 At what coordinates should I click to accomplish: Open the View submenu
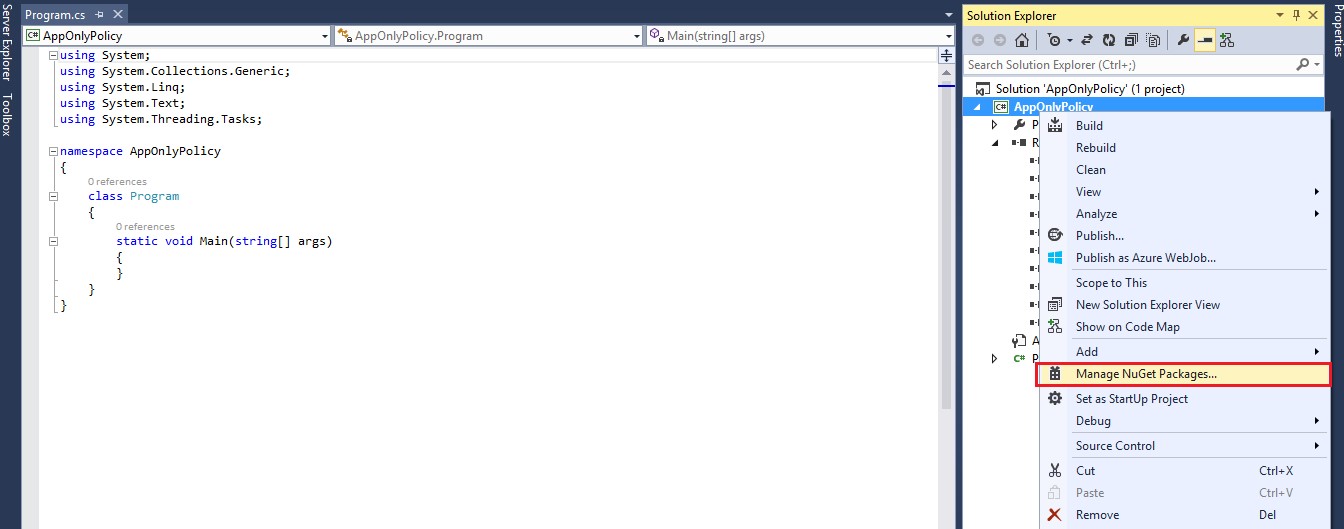1184,192
